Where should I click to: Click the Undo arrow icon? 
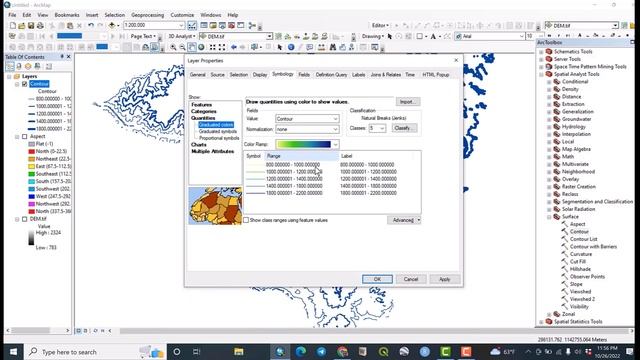point(91,25)
